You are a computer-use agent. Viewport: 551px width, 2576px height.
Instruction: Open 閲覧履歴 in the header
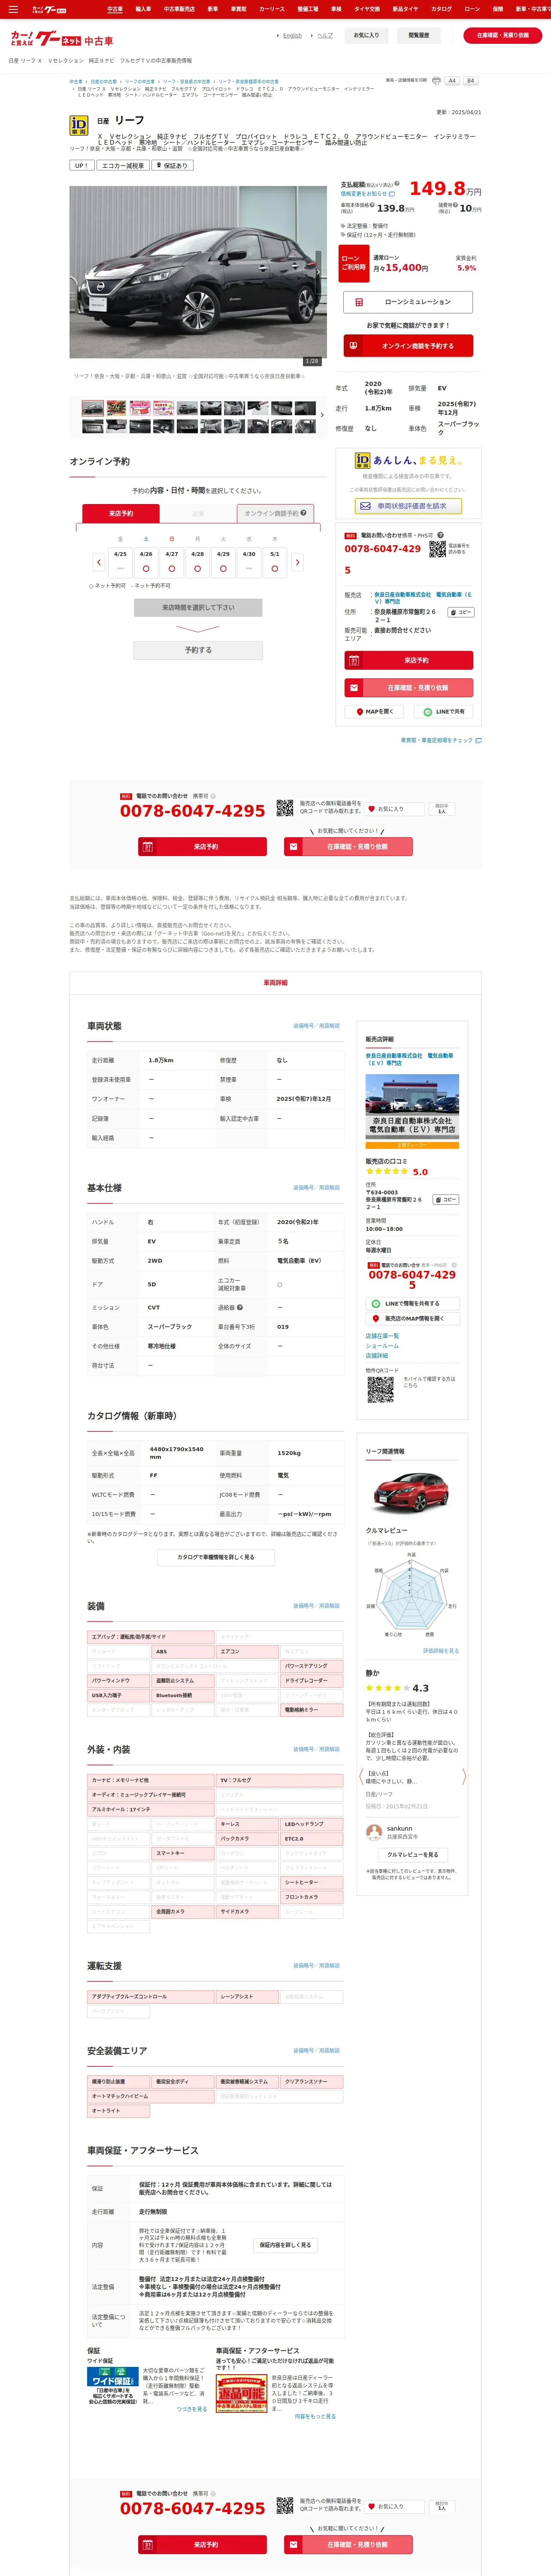point(418,35)
